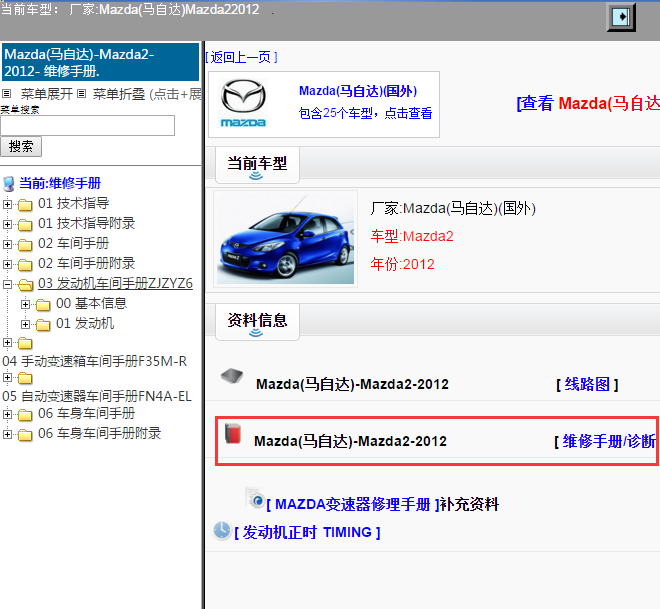Open 04 手动变速箱车间手册F35M-R label

pos(95,362)
